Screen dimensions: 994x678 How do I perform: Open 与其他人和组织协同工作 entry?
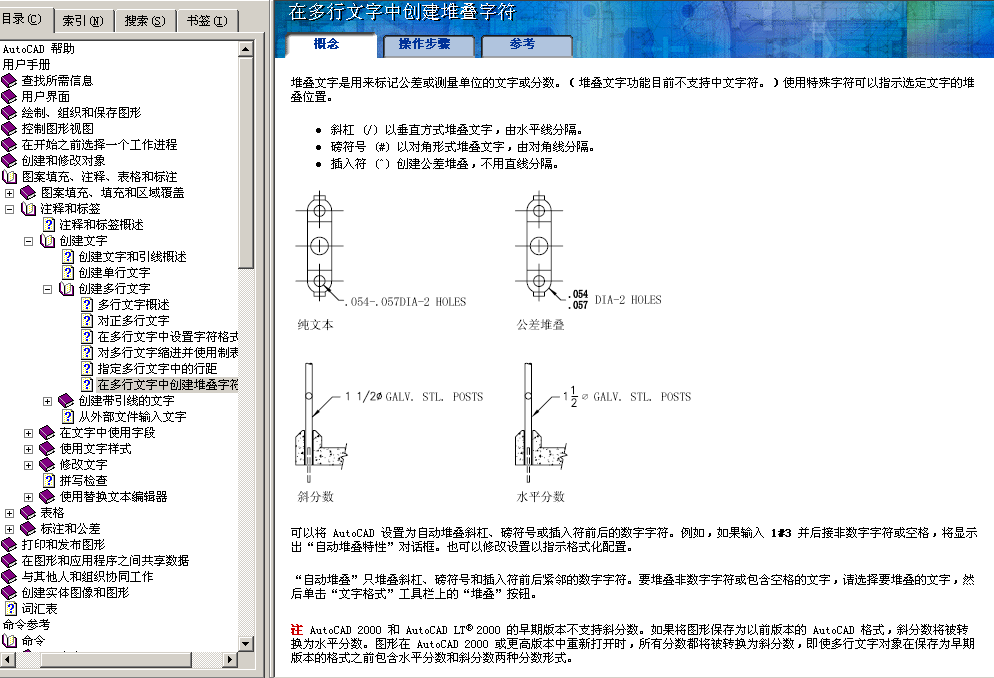tap(87, 577)
